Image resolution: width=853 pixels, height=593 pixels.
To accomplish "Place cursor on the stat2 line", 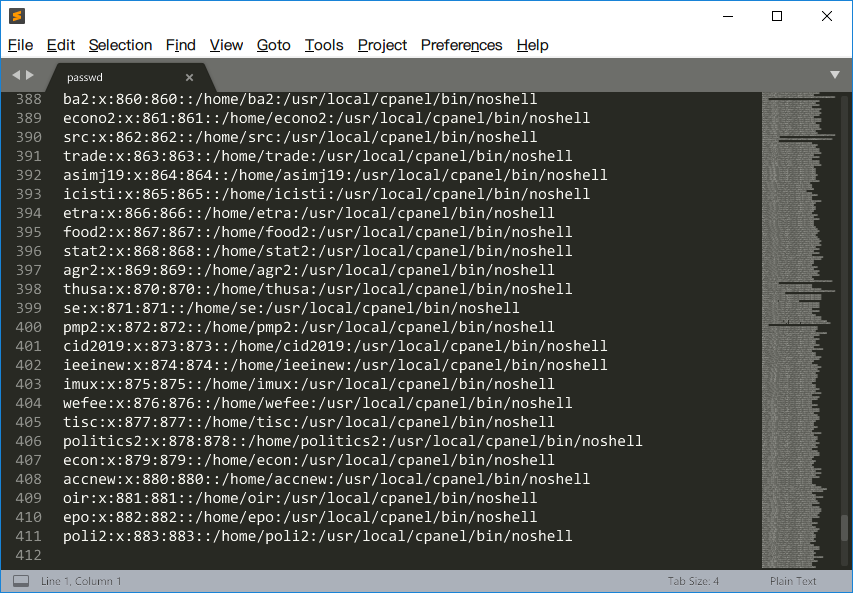I will 318,251.
